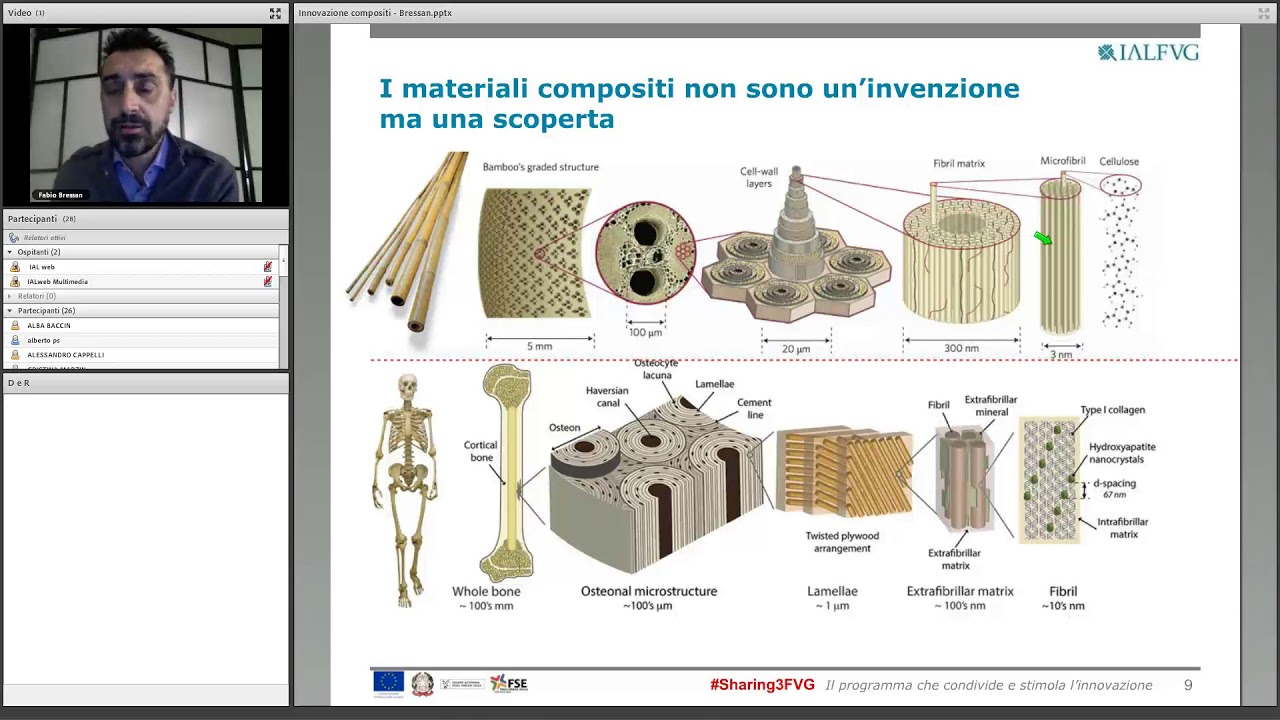Click the Hydroxyapatite nanocrystals label

(1122, 453)
